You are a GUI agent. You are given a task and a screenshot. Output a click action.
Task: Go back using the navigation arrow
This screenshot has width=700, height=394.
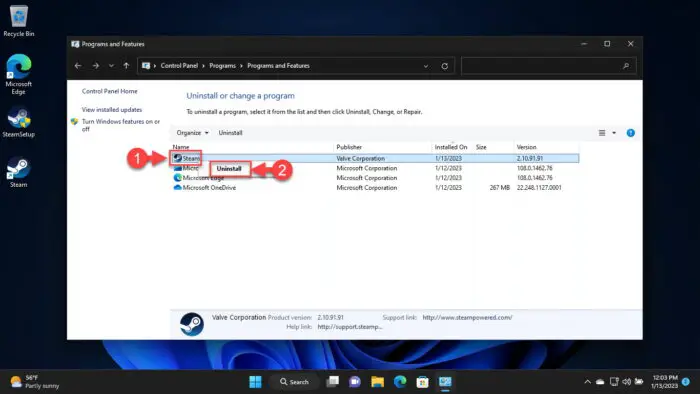pos(78,66)
